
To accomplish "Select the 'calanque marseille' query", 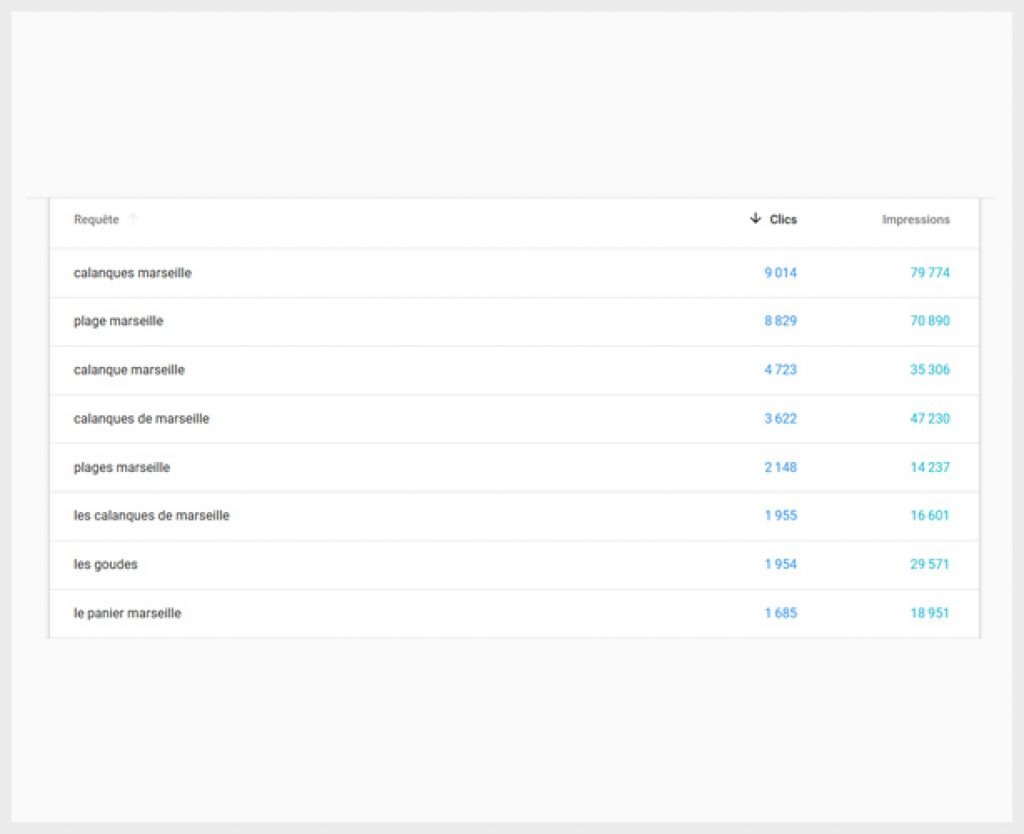I will pyautogui.click(x=129, y=370).
